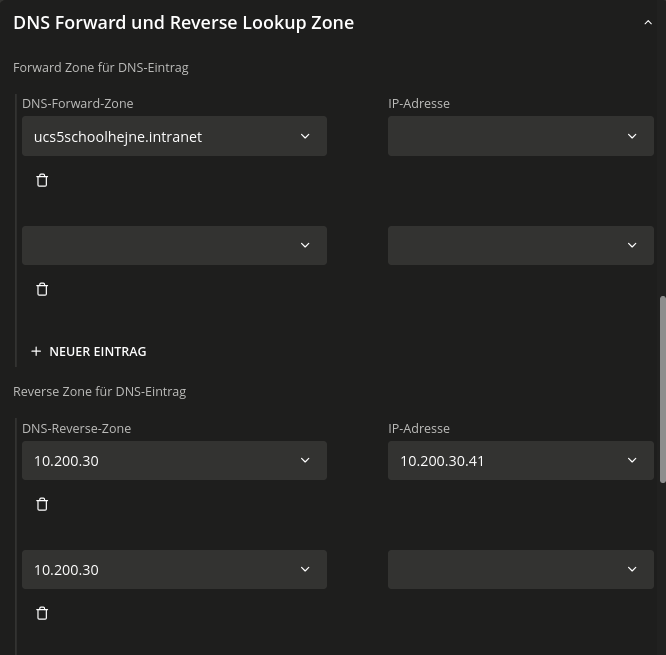Open the ucs5schoolhejne.intranet DNS-Forward-Zone dropdown
666x655 pixels.
click(305, 137)
